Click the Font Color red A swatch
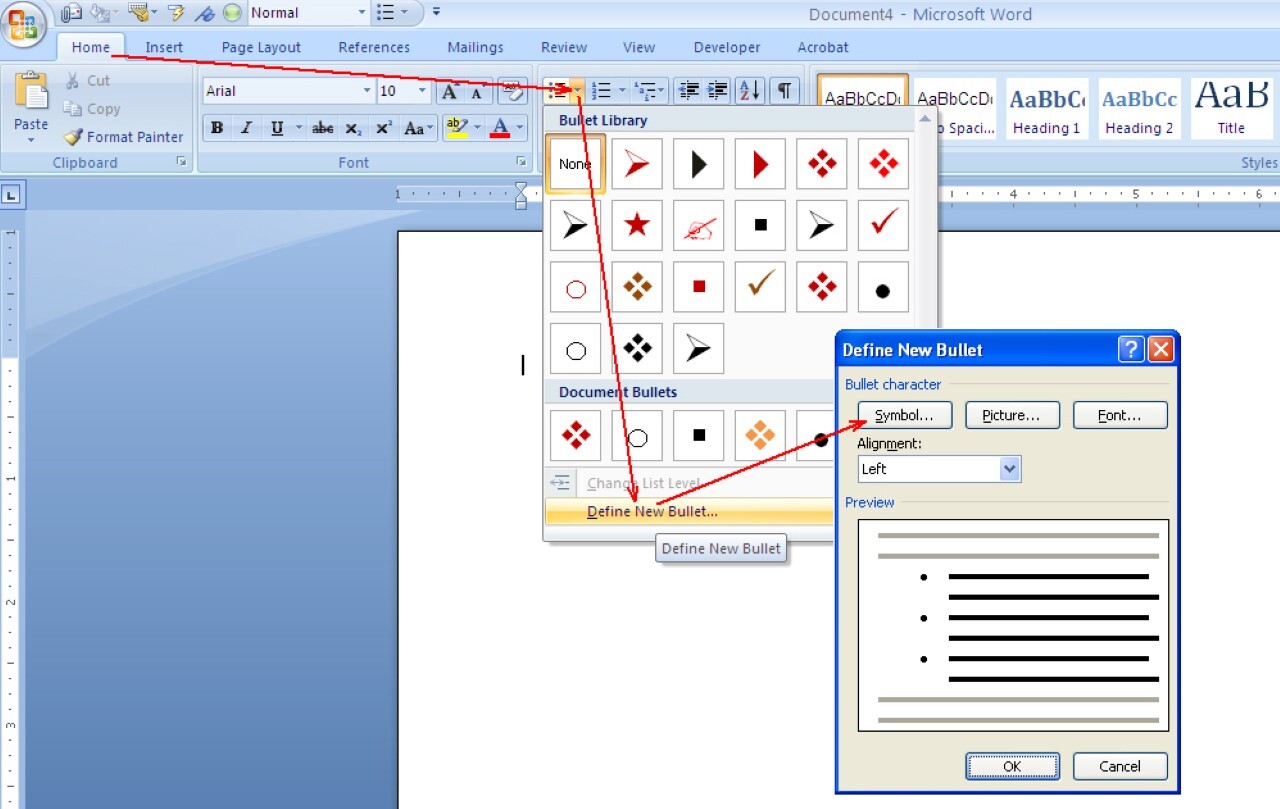This screenshot has height=809, width=1280. point(500,128)
